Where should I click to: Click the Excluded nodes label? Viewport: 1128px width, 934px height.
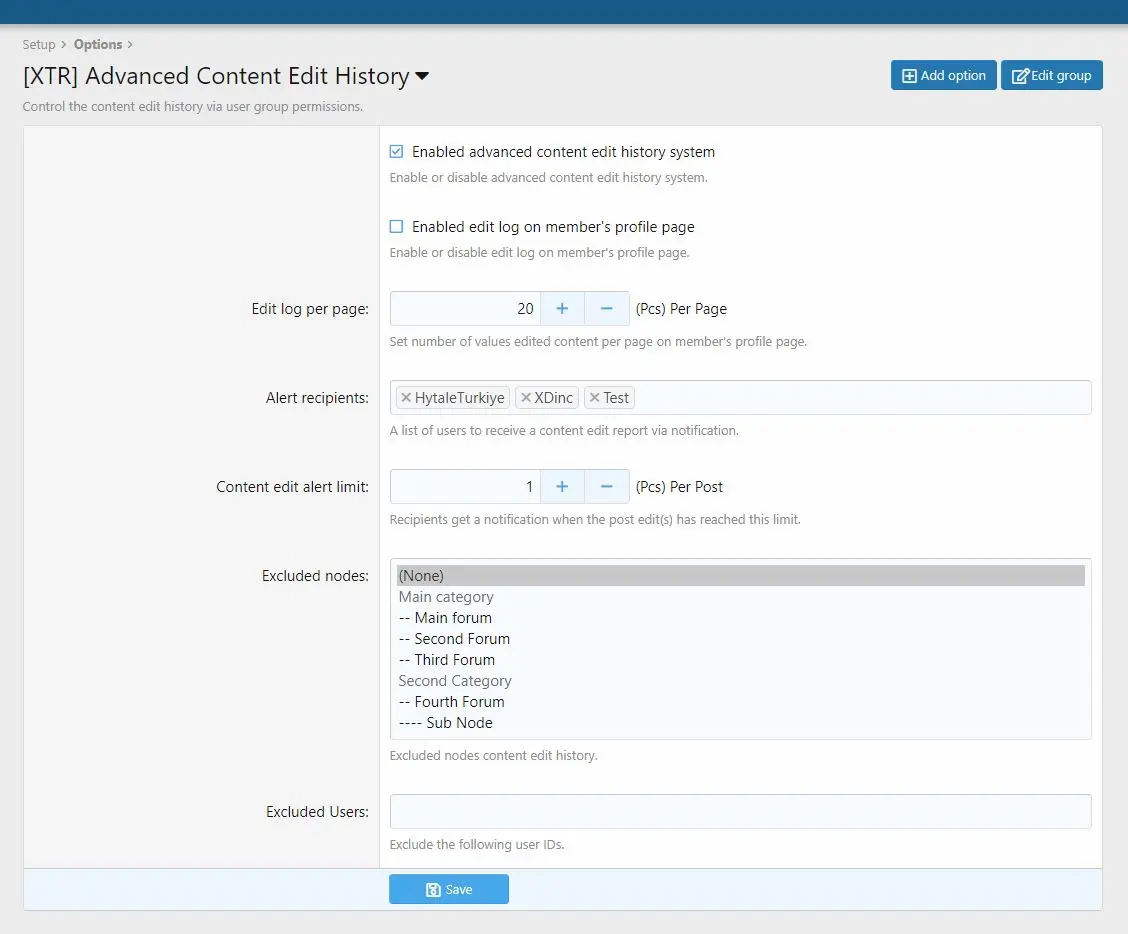click(x=315, y=576)
